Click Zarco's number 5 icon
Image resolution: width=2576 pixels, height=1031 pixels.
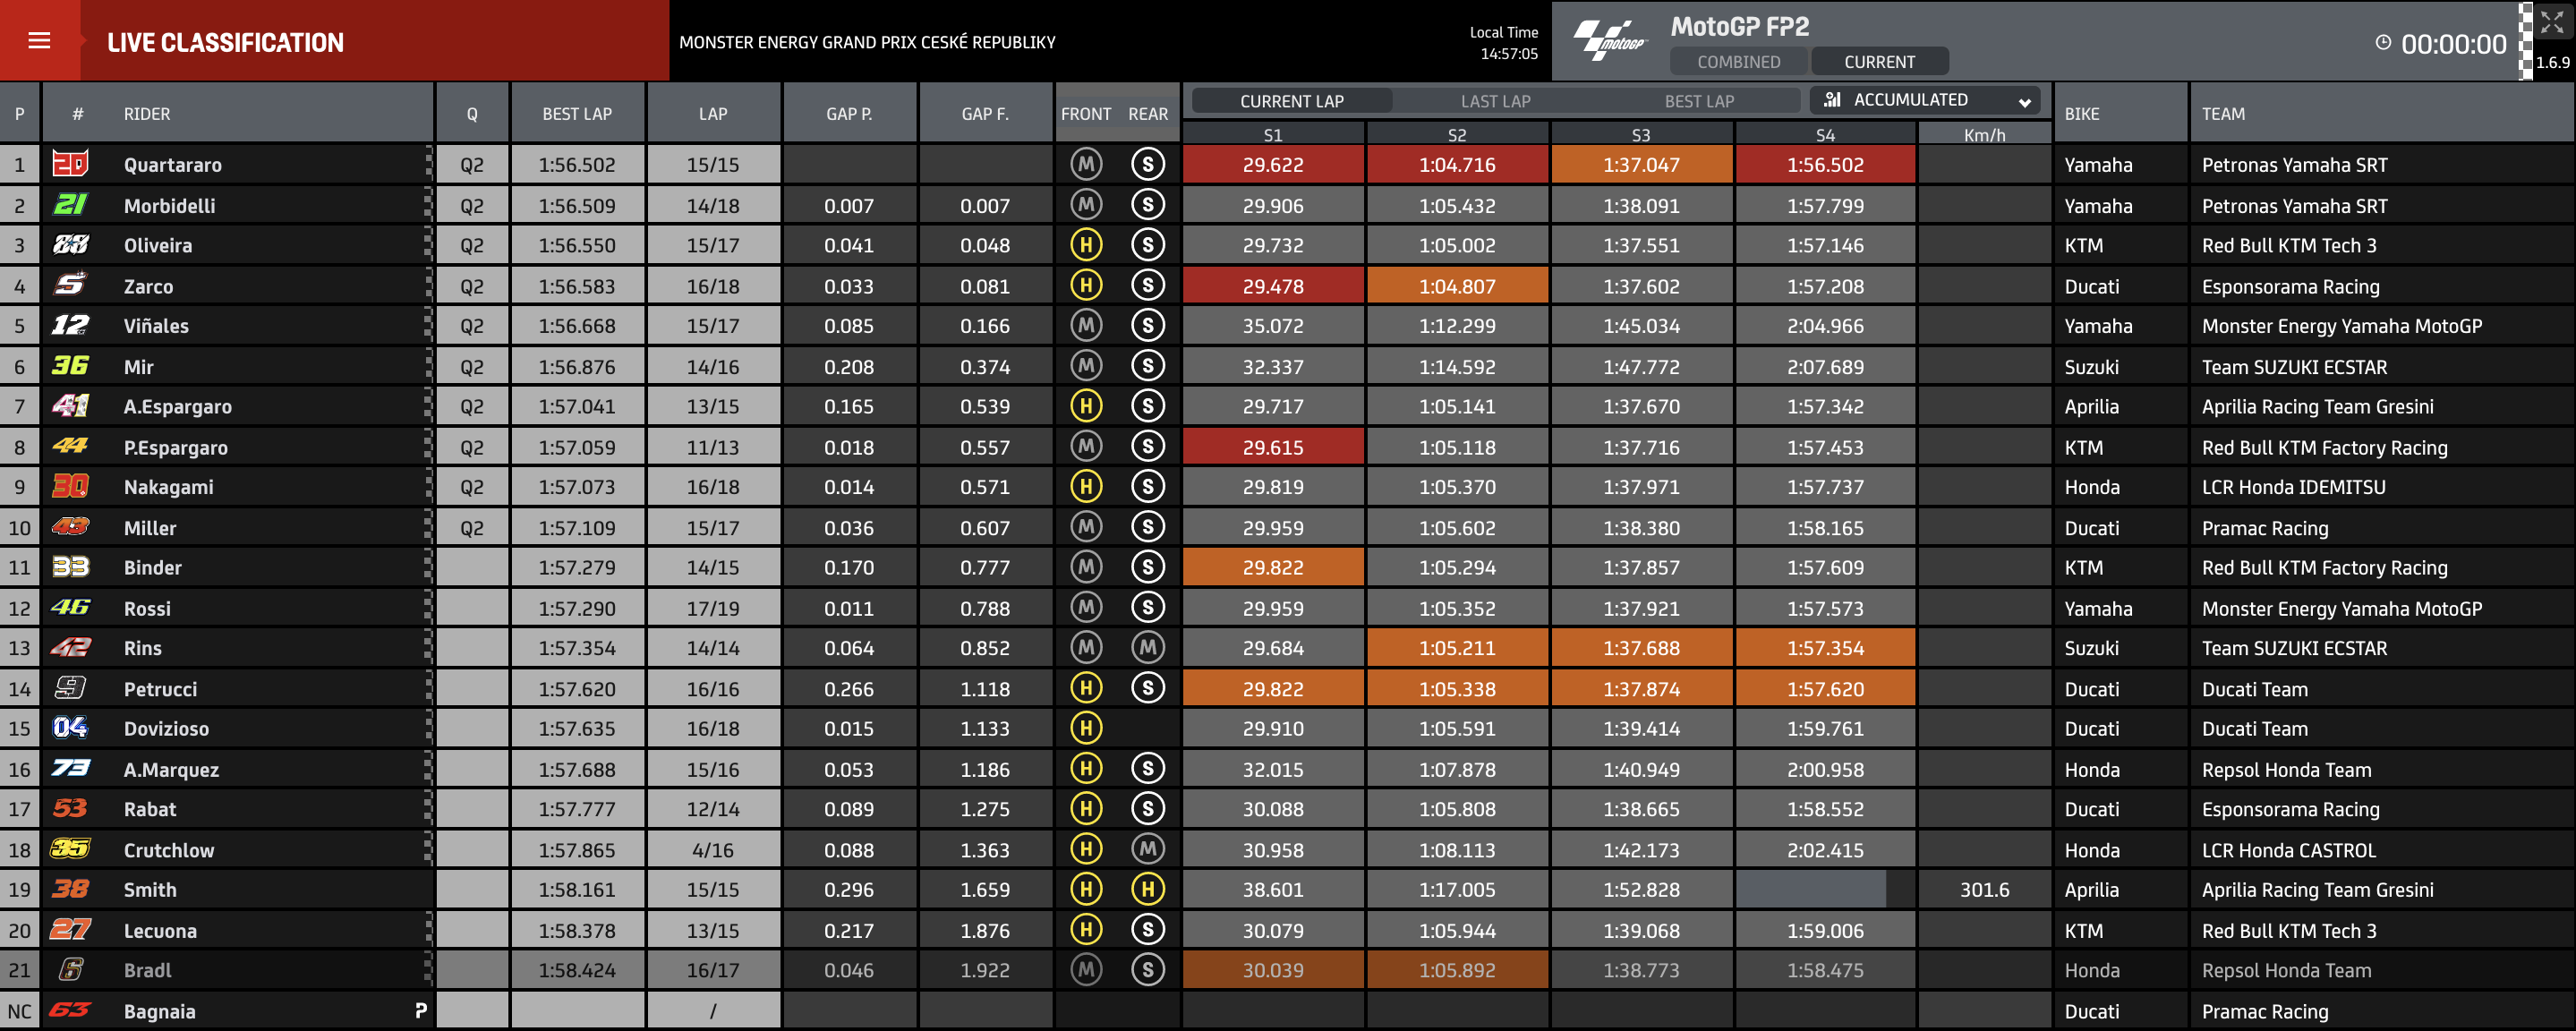pos(70,285)
